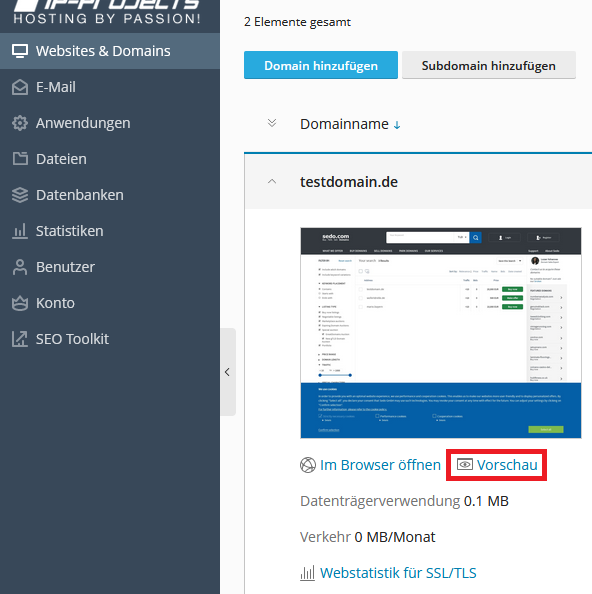592x594 pixels.
Task: Open the Vorschau preview link
Action: [x=497, y=465]
